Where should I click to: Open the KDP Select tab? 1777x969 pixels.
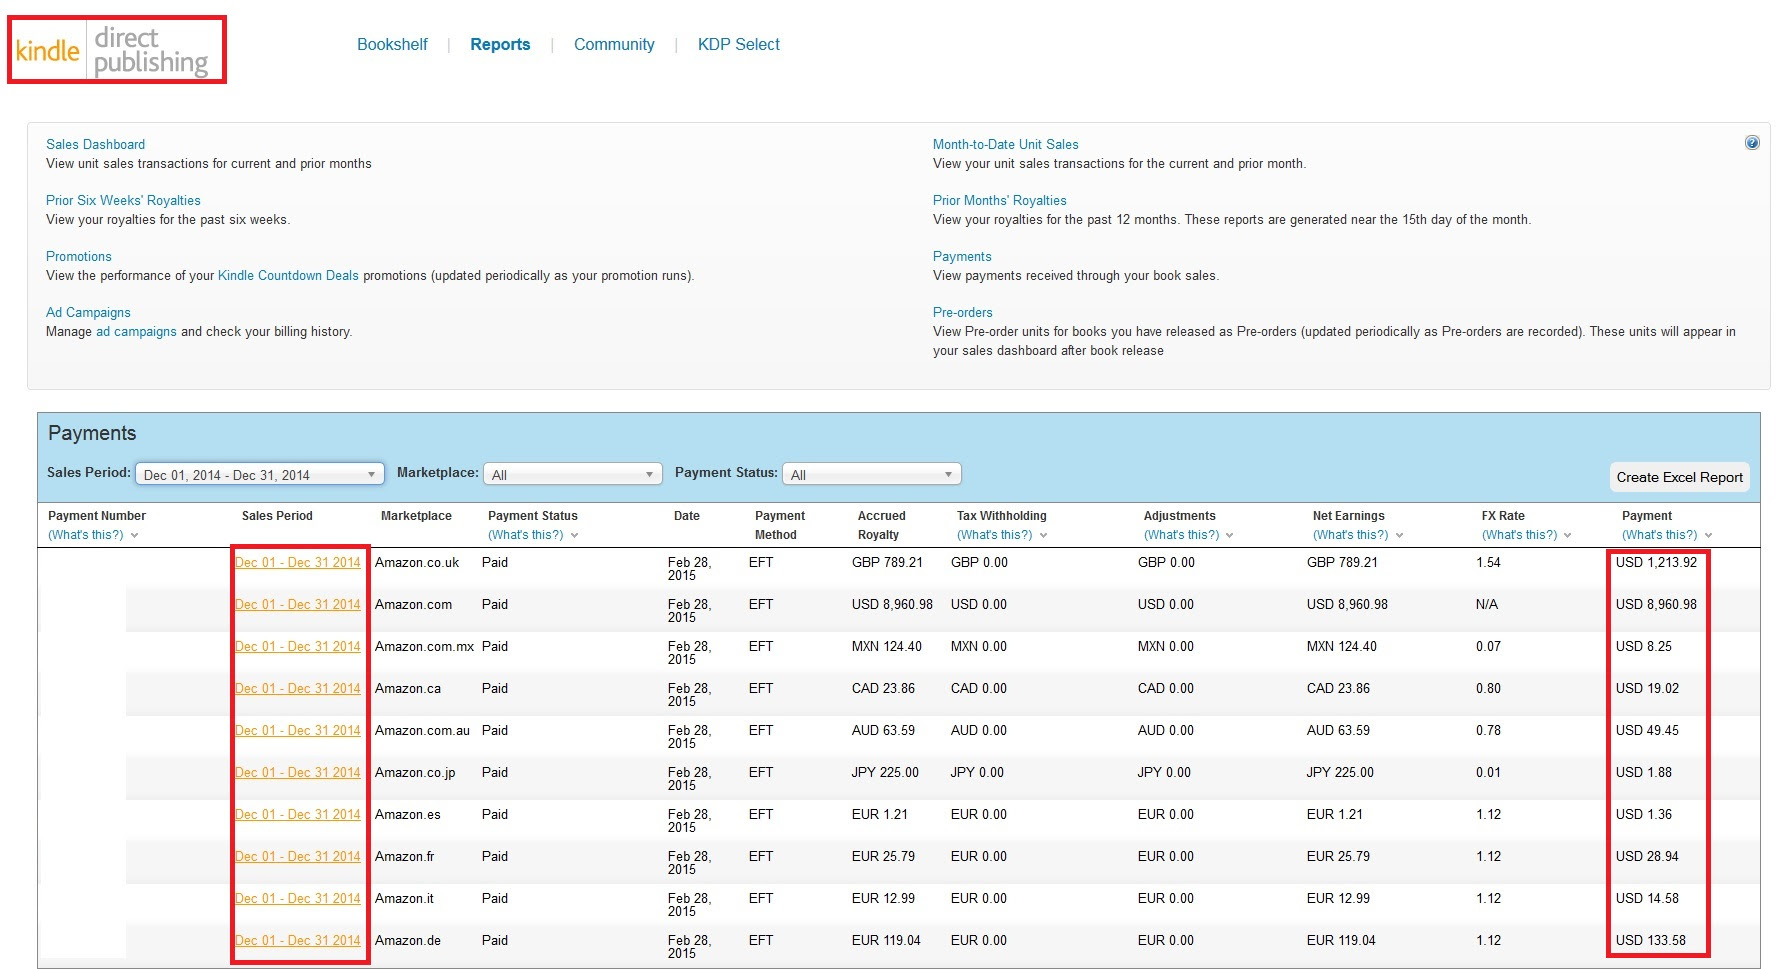(739, 44)
